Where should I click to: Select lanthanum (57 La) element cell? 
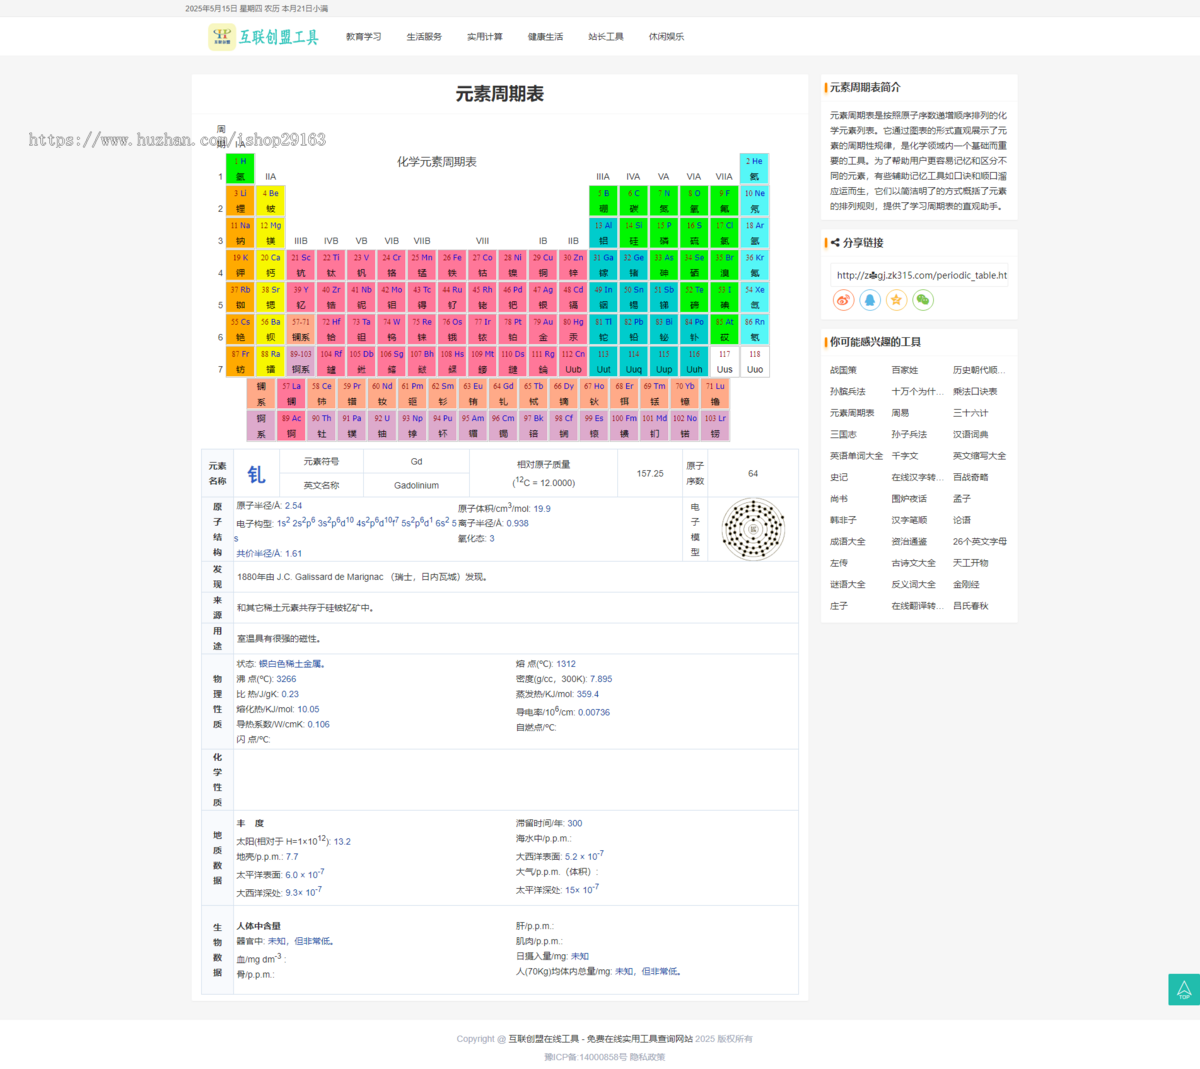tap(291, 393)
